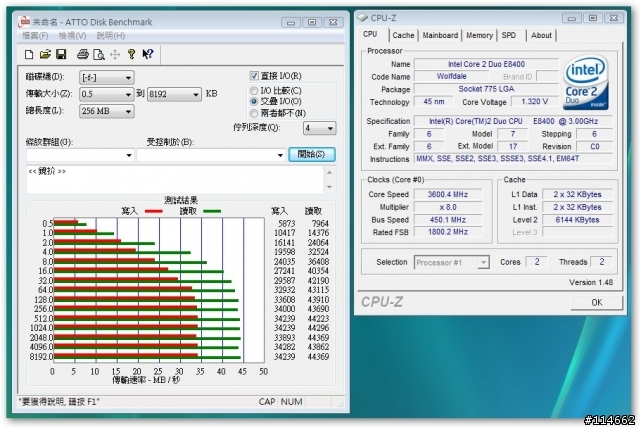Click the 0.5 row write value 5873

coord(287,223)
